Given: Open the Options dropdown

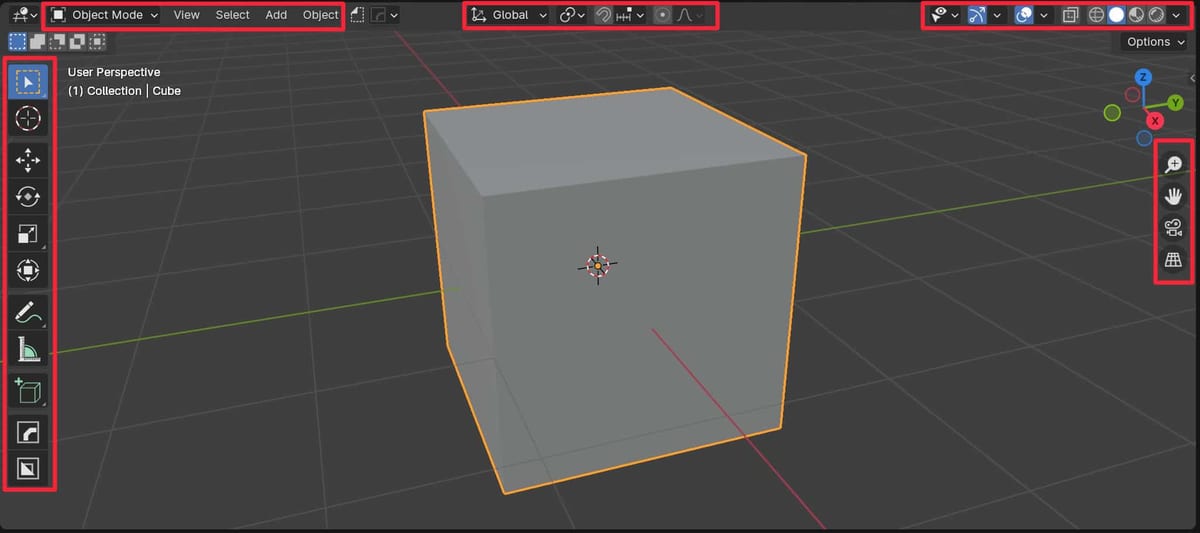Looking at the screenshot, I should coord(1154,42).
